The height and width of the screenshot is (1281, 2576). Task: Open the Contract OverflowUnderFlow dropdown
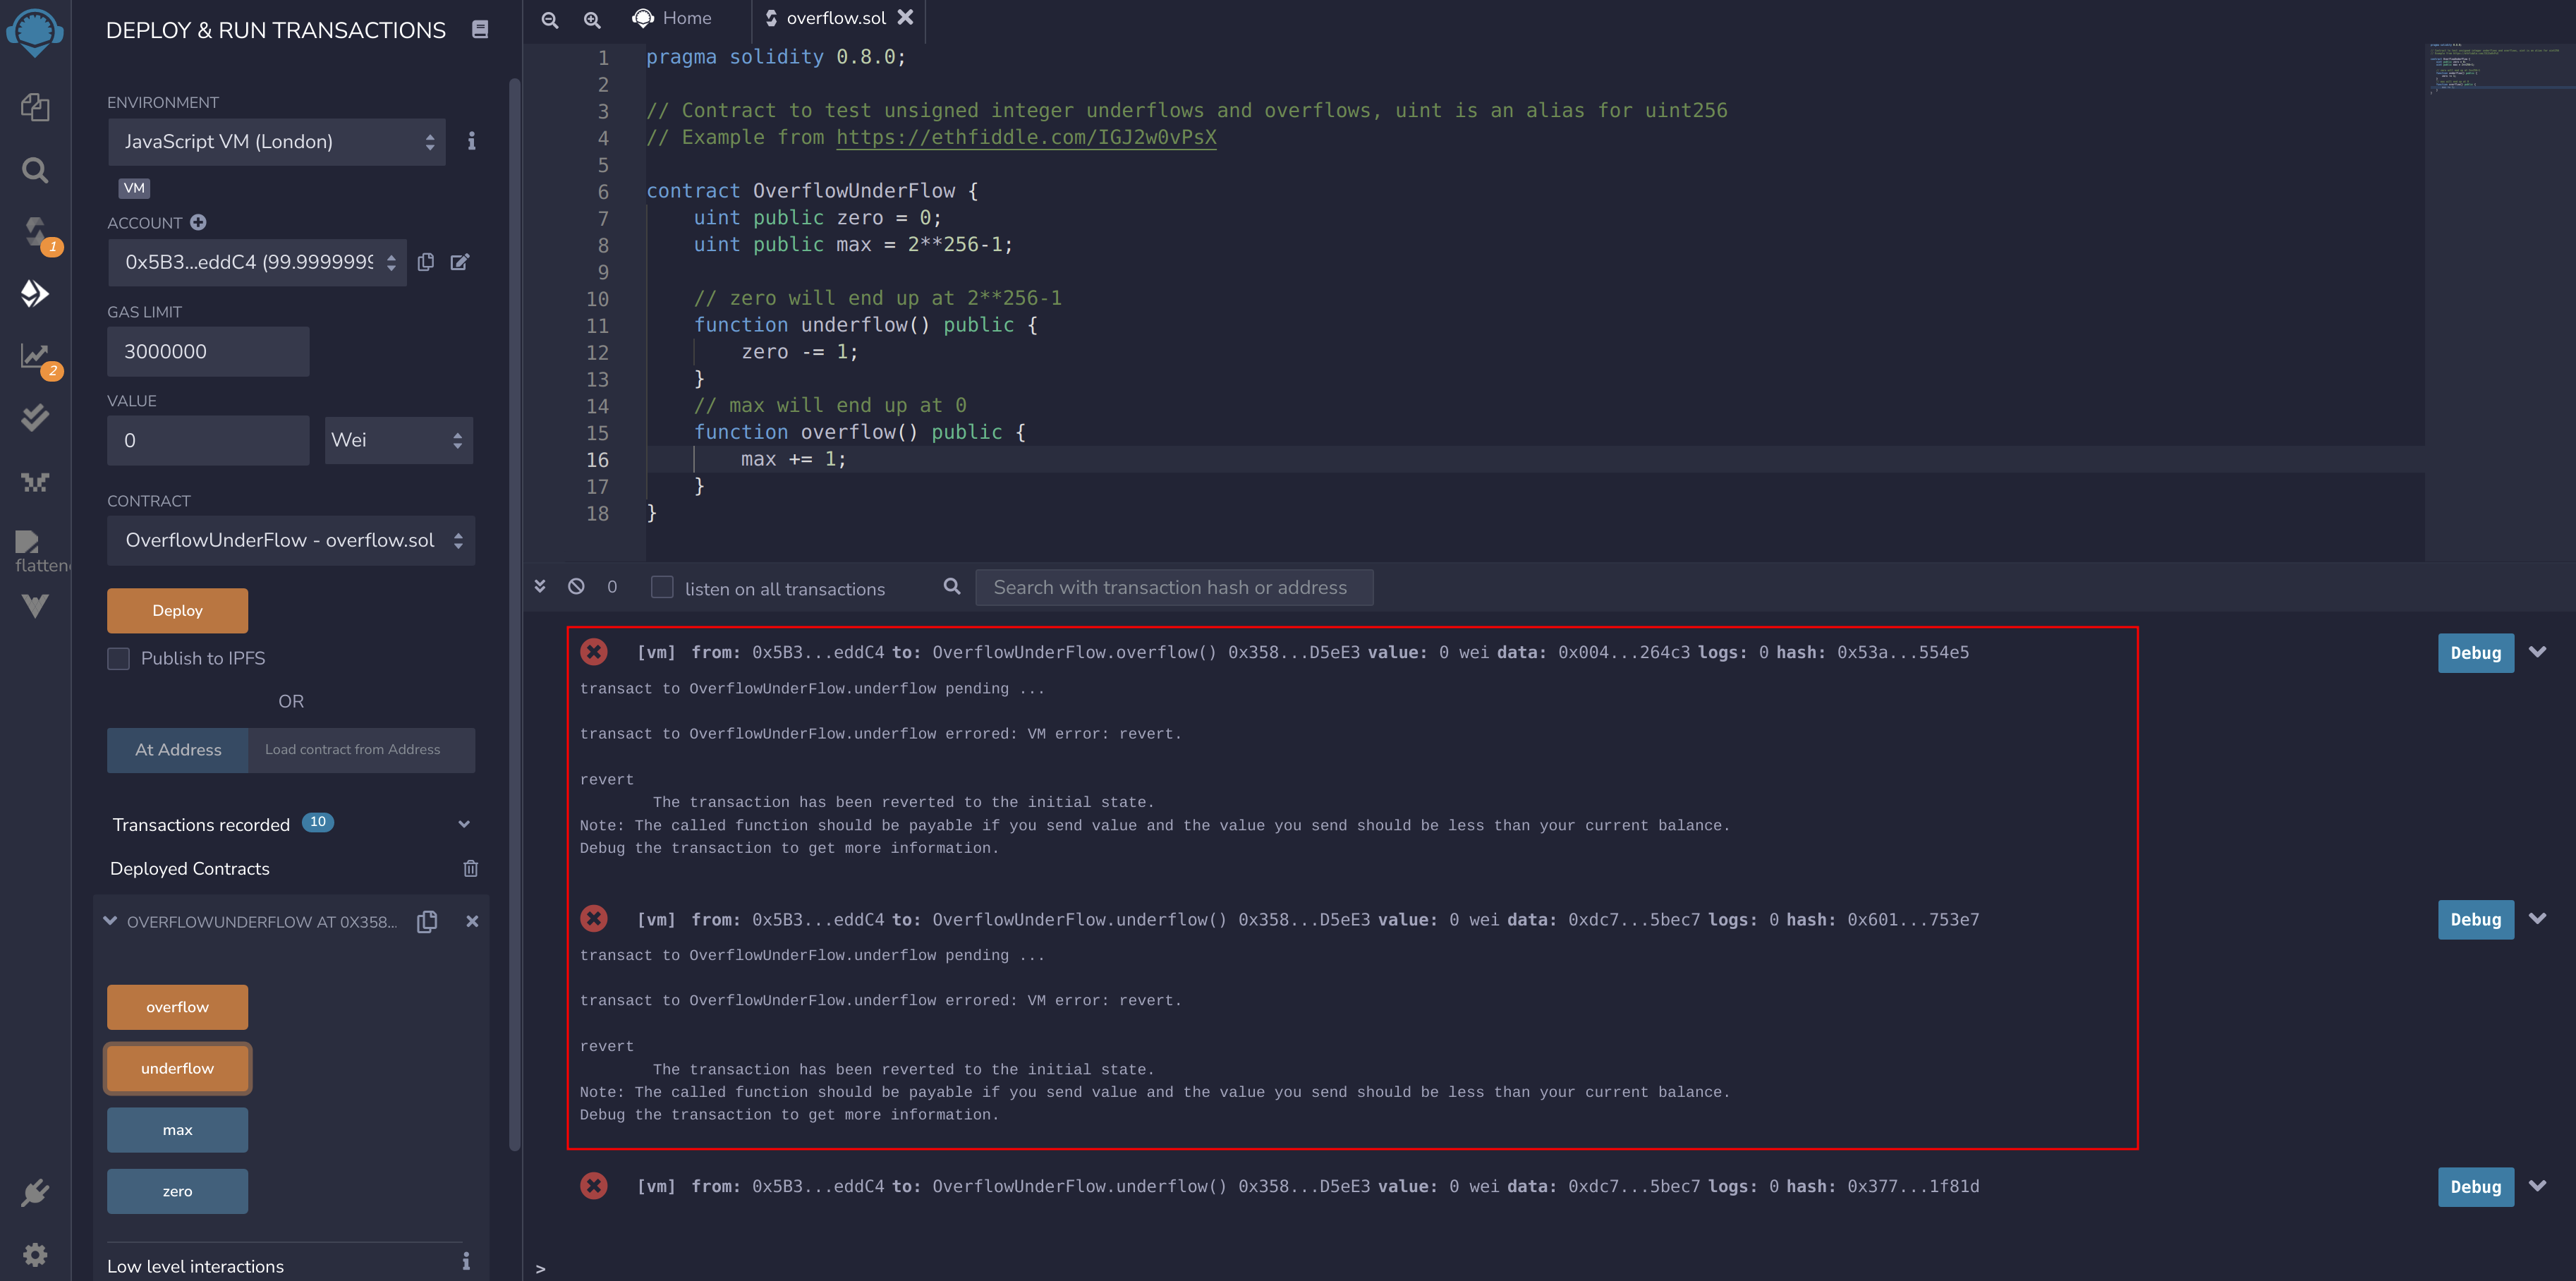point(291,540)
